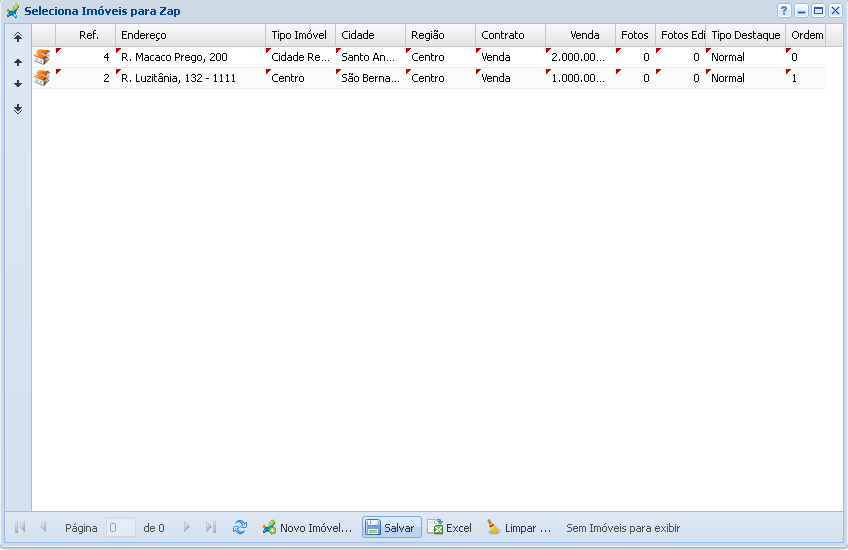
Task: Sort by the Venda column header
Action: [x=580, y=35]
